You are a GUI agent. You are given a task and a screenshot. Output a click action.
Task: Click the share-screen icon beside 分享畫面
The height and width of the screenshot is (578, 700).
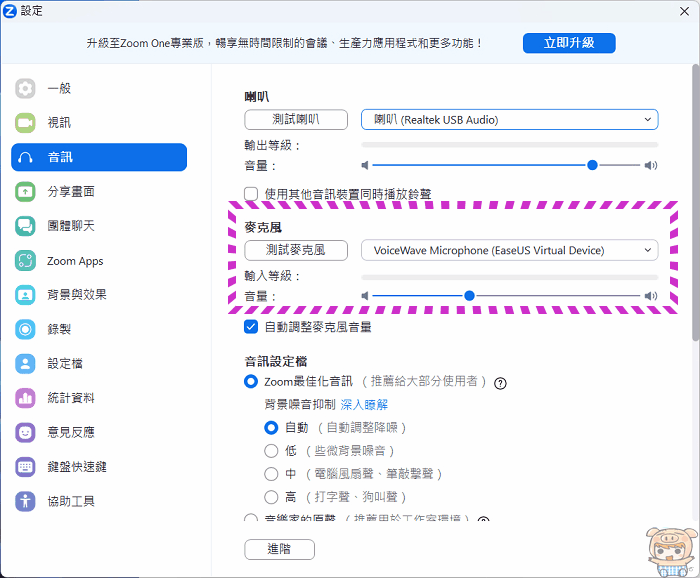25,191
